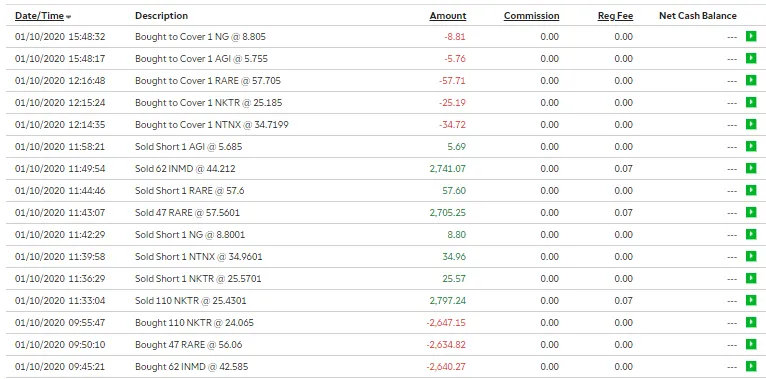Click green arrow for Sold Short AGI row
This screenshot has height=379, width=766.
[x=751, y=147]
